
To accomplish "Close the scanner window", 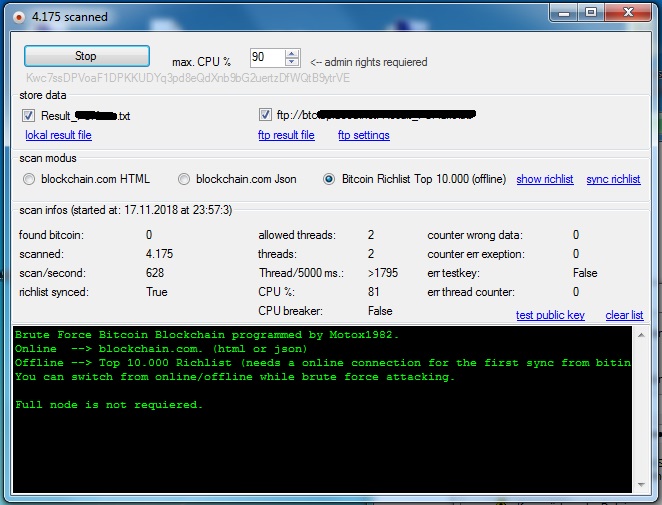I will point(628,12).
